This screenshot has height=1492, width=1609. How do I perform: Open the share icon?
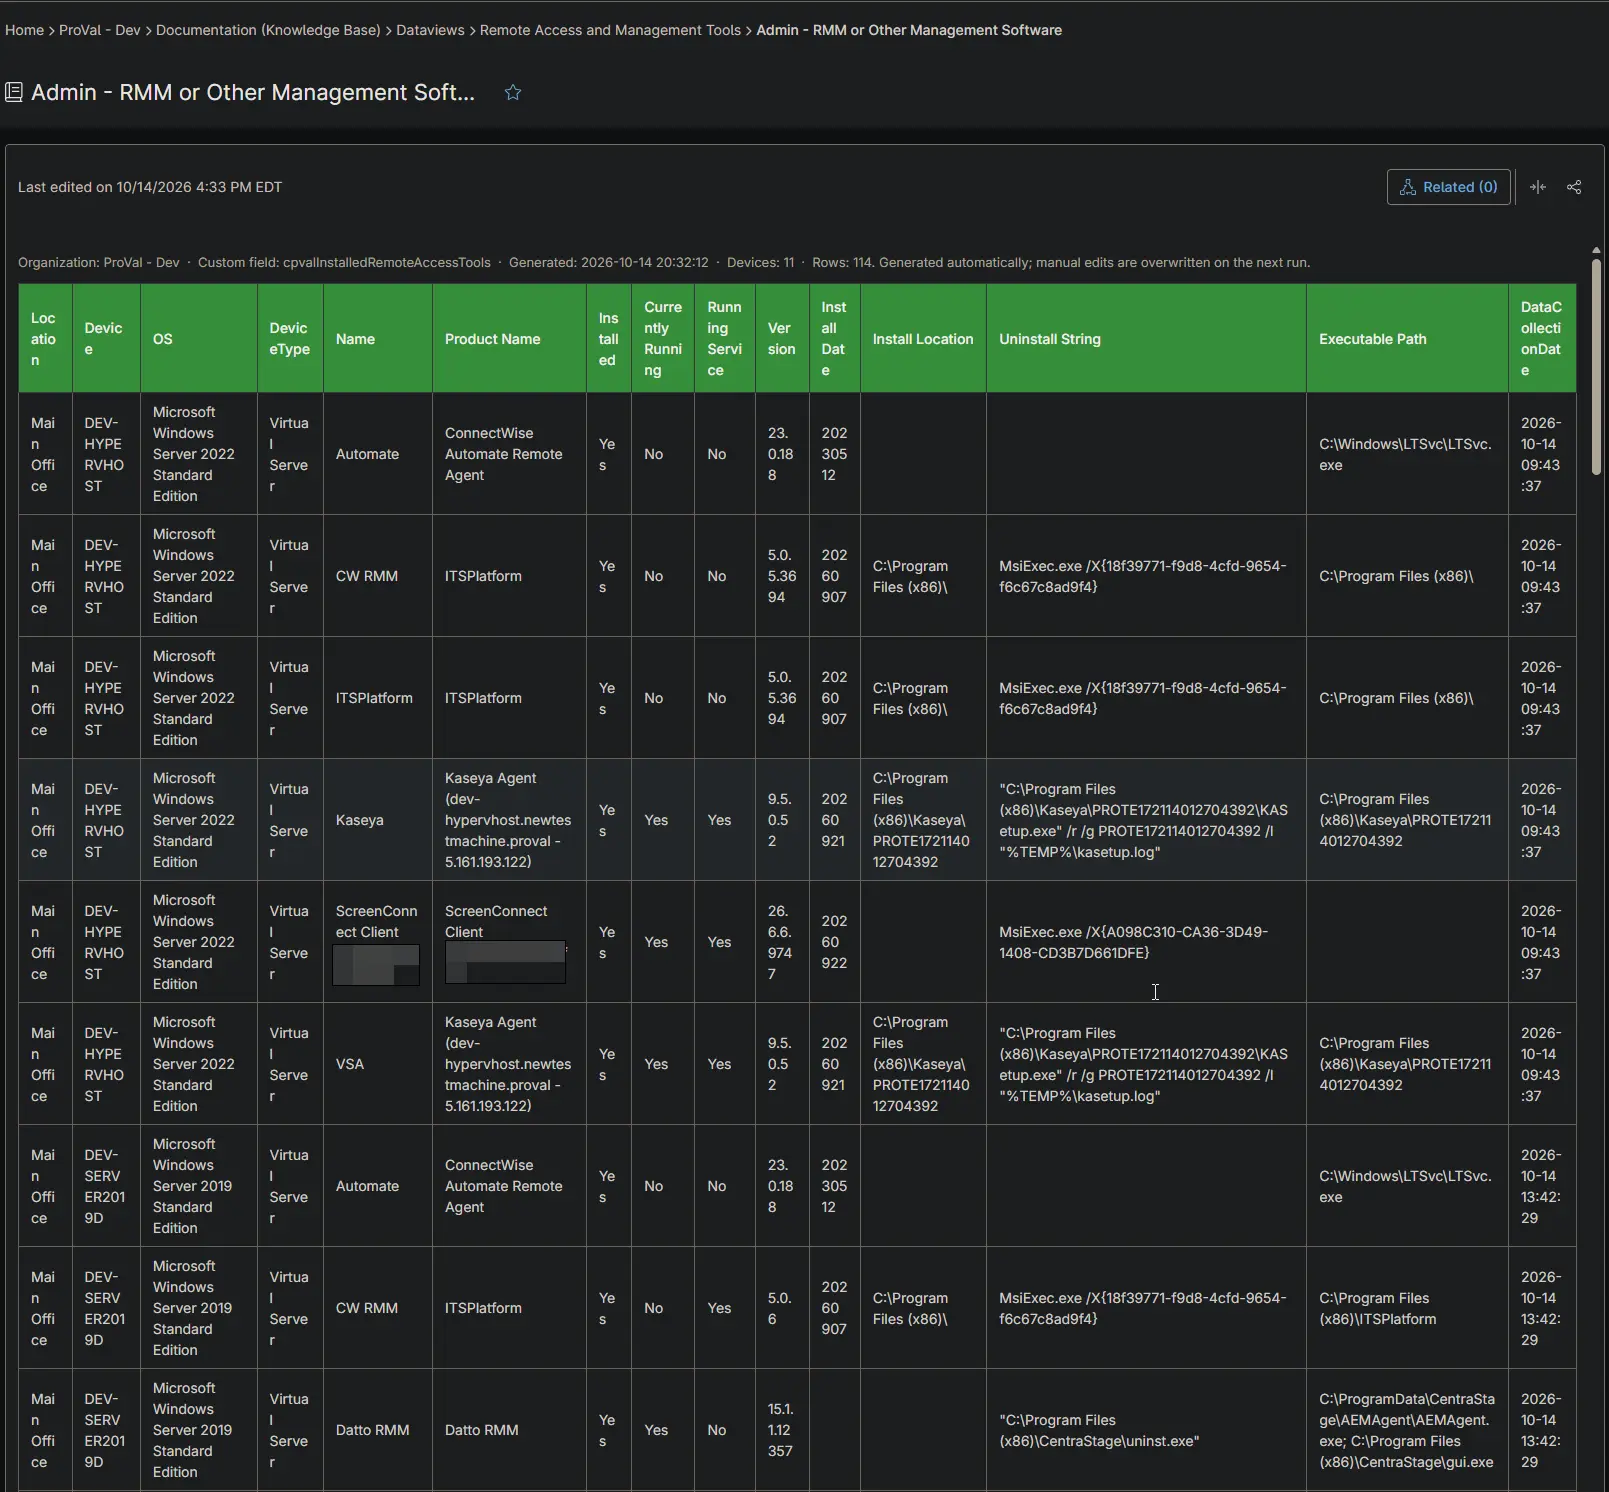[x=1574, y=187]
